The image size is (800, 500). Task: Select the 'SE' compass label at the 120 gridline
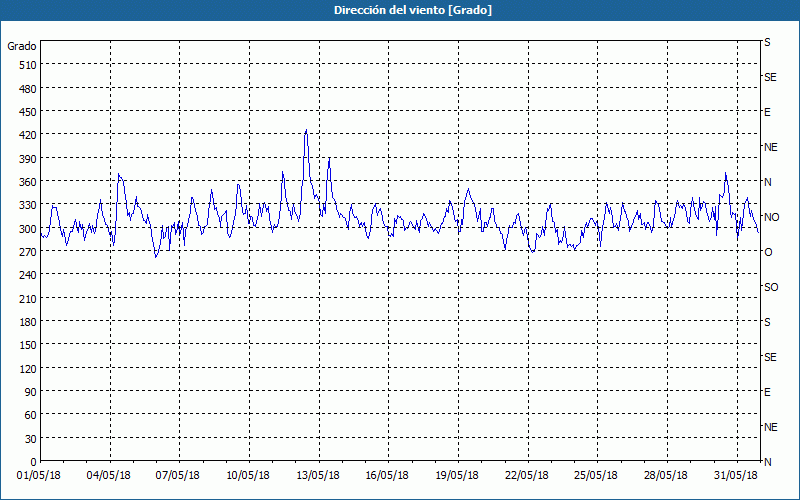770,357
